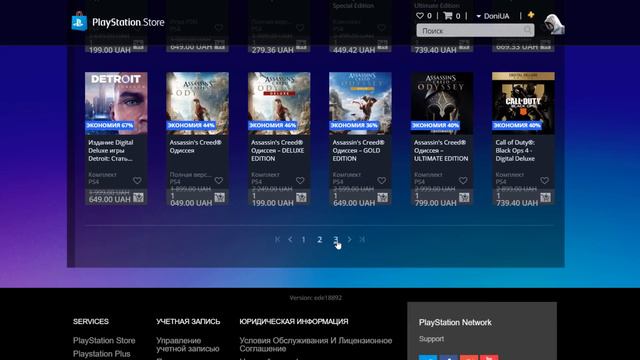Jump to first page of results
The image size is (640, 360).
[x=278, y=239]
